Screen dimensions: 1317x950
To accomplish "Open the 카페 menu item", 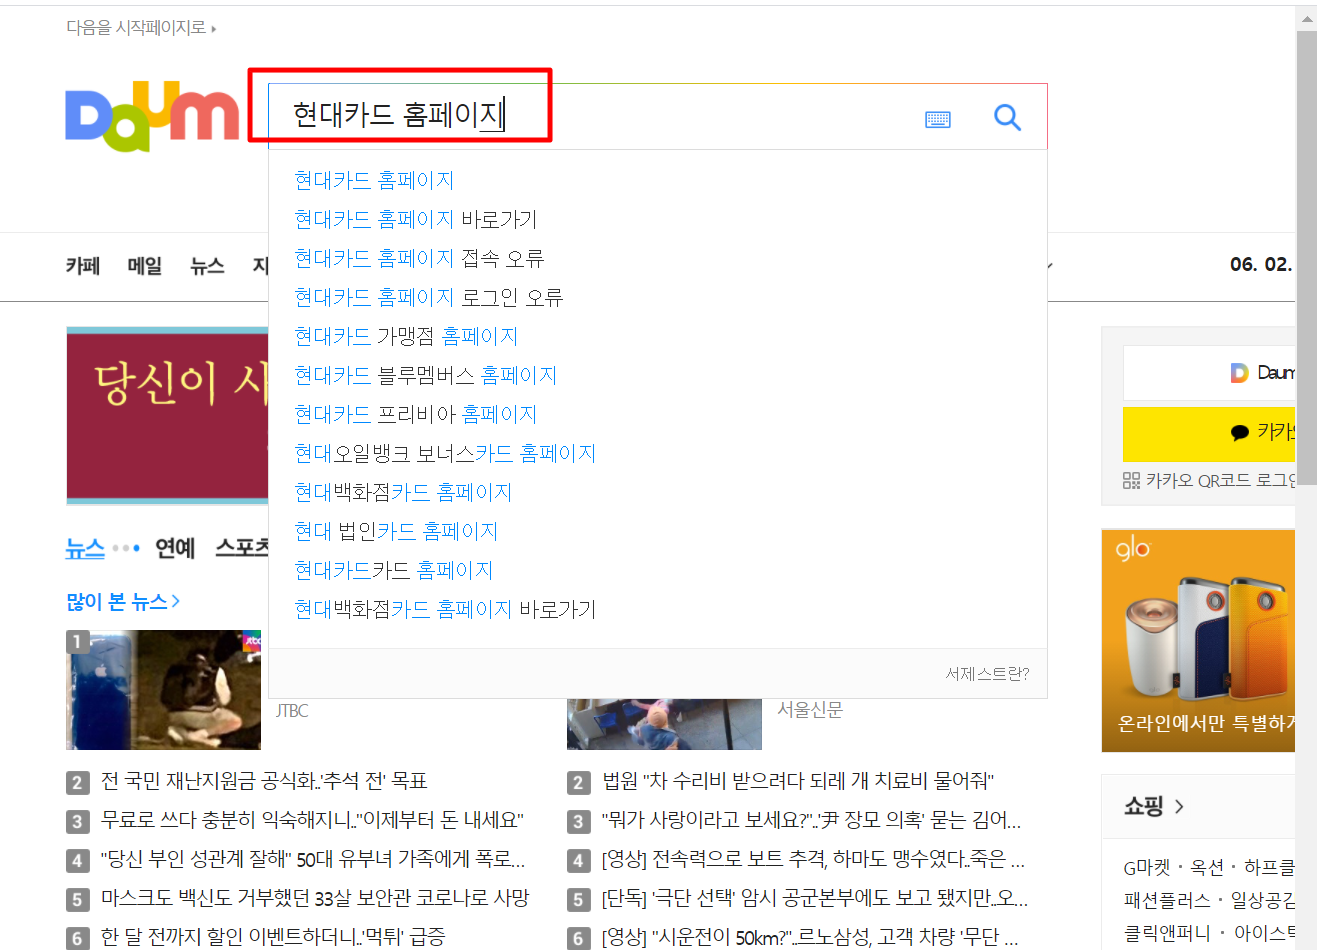I will (x=83, y=266).
